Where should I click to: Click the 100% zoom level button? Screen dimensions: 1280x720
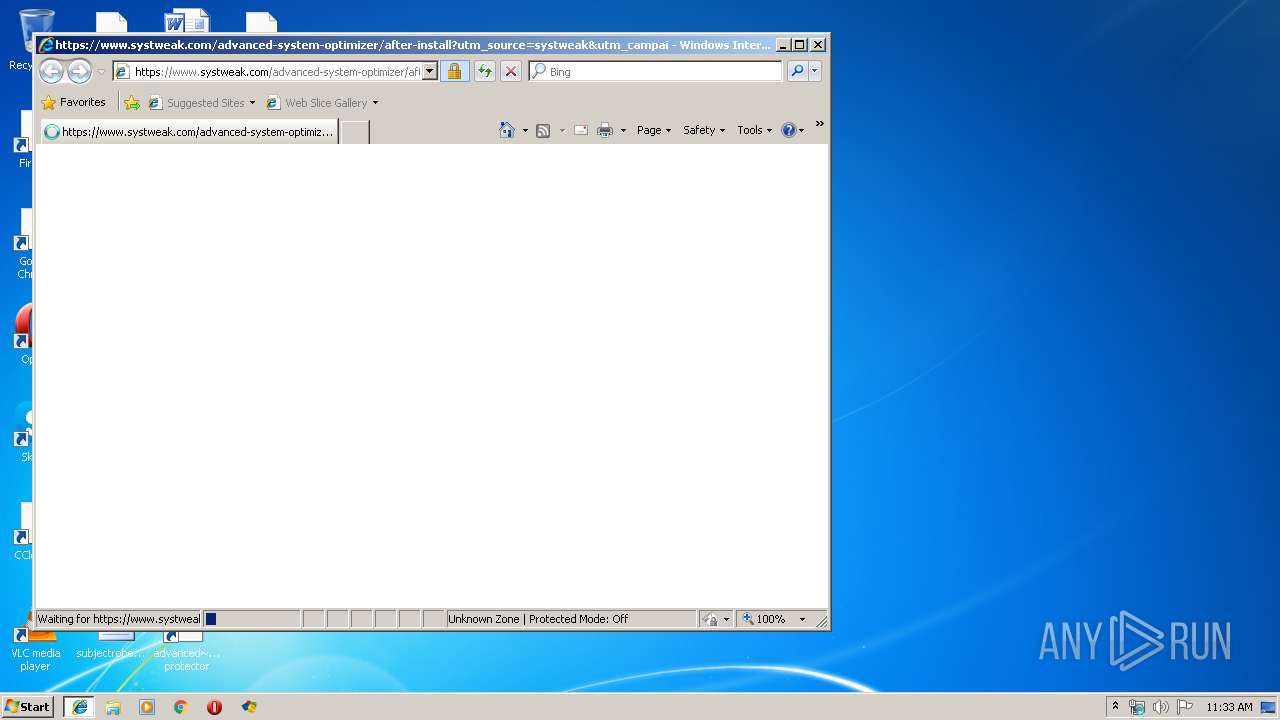(765, 619)
